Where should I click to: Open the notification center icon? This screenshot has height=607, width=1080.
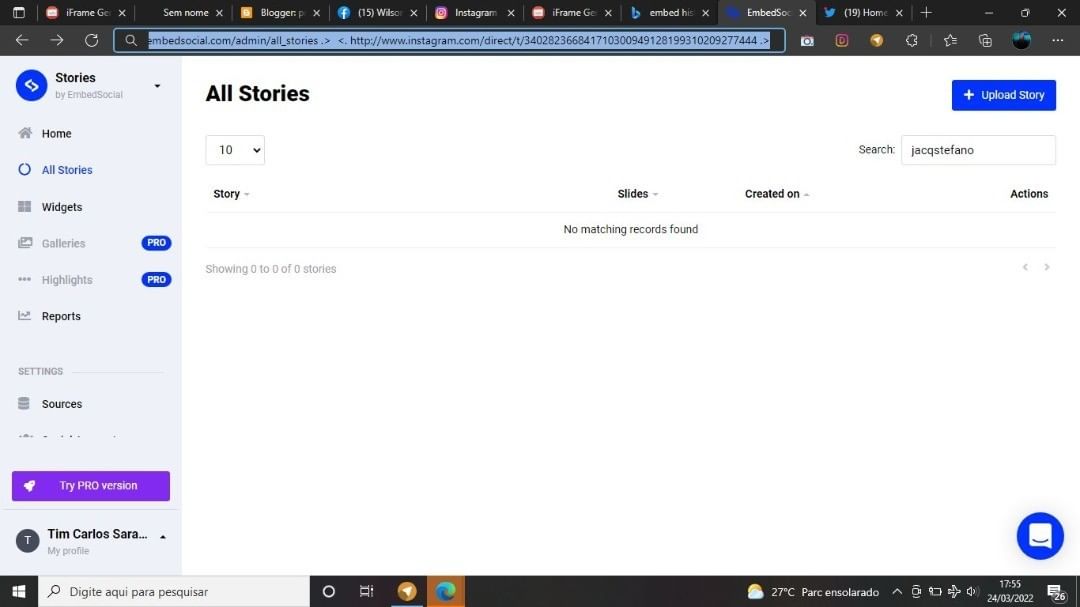(1056, 592)
